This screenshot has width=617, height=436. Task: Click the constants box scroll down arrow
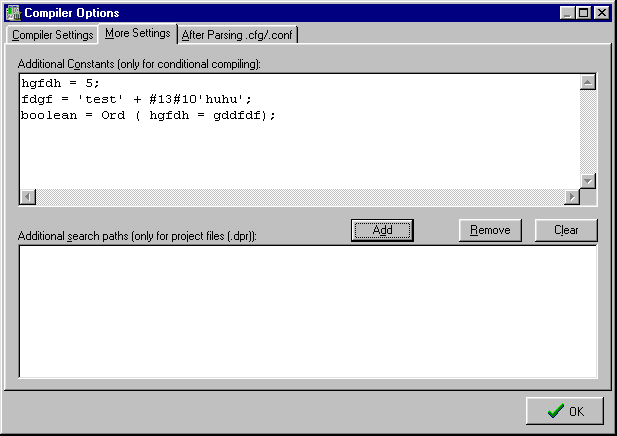pyautogui.click(x=588, y=180)
